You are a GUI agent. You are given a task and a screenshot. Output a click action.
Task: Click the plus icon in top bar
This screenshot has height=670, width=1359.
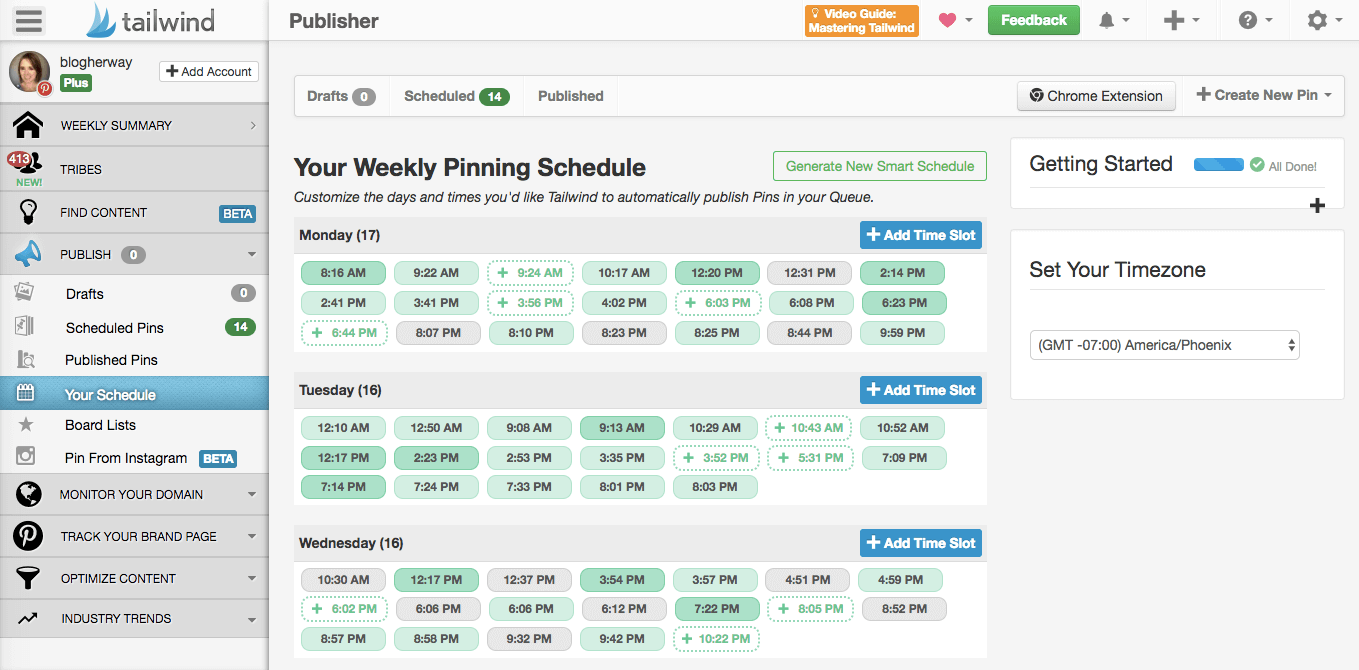tap(1174, 20)
